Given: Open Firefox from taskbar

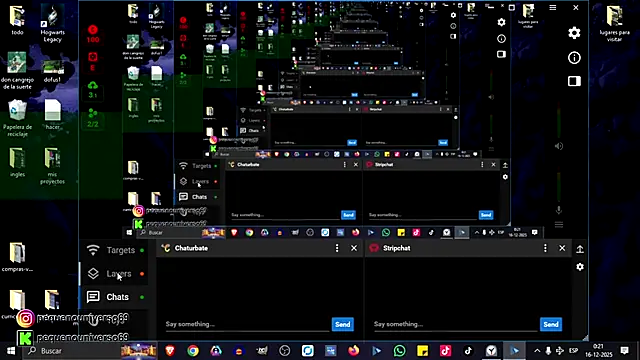Looking at the screenshot, I should [353, 351].
